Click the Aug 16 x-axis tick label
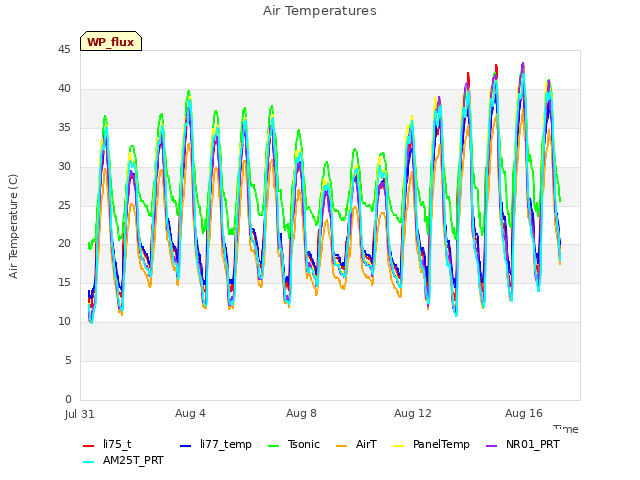 [524, 413]
